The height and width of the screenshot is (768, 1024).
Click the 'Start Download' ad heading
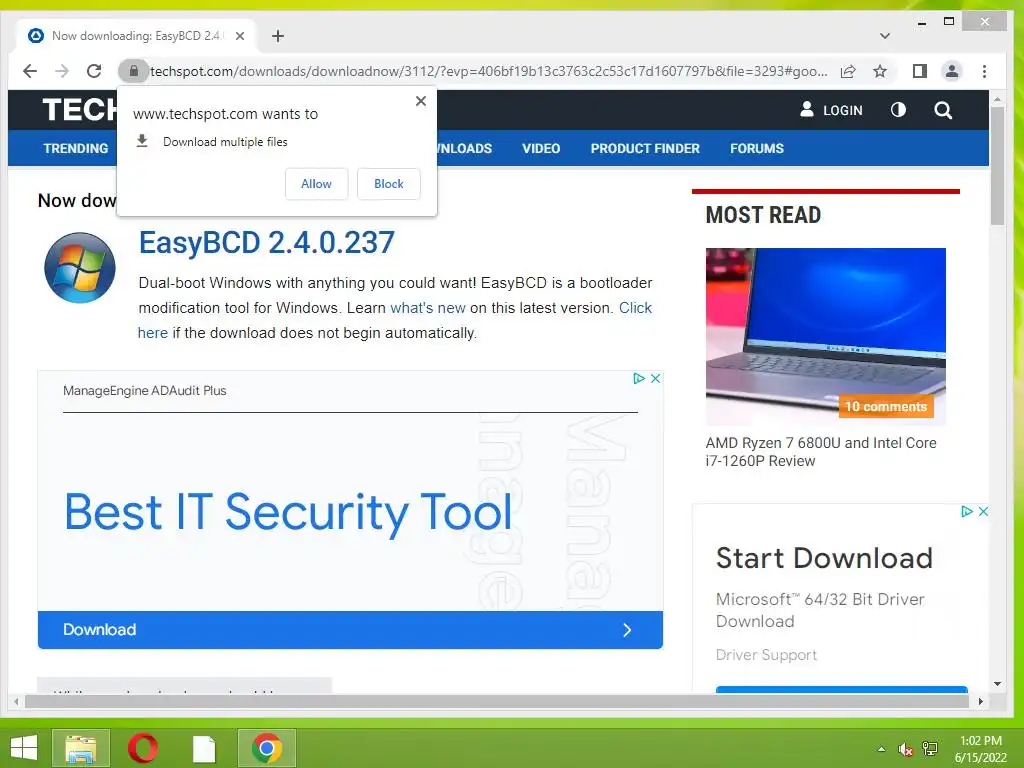click(x=824, y=558)
